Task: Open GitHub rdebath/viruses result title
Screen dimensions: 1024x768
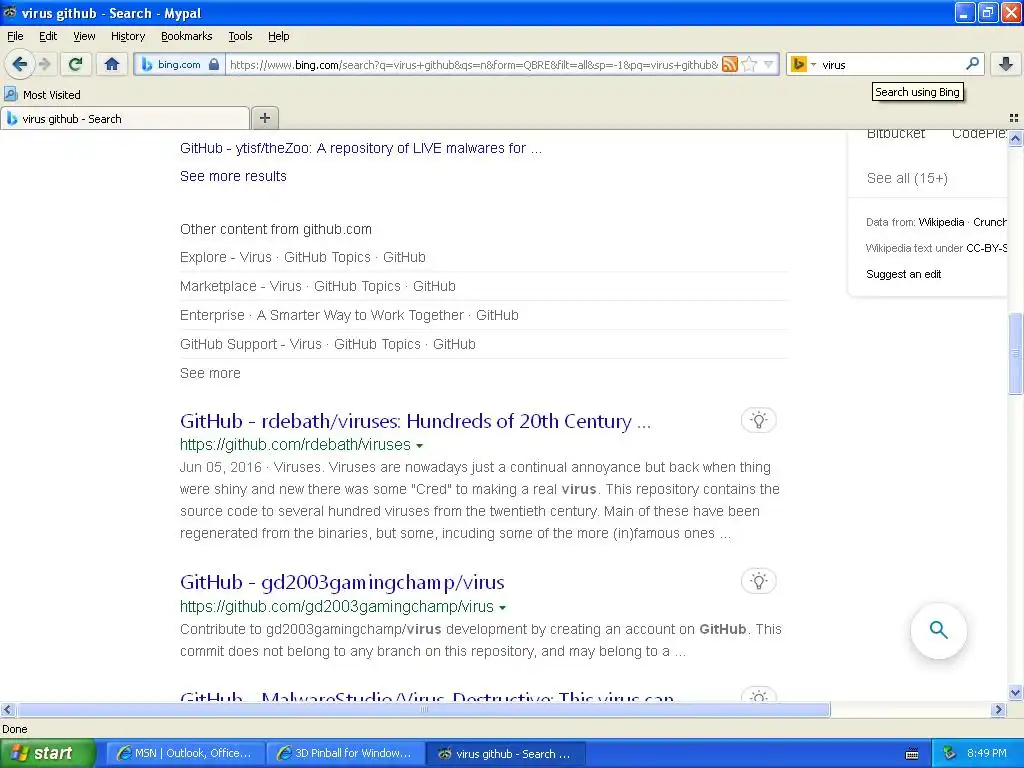Action: pyautogui.click(x=415, y=421)
